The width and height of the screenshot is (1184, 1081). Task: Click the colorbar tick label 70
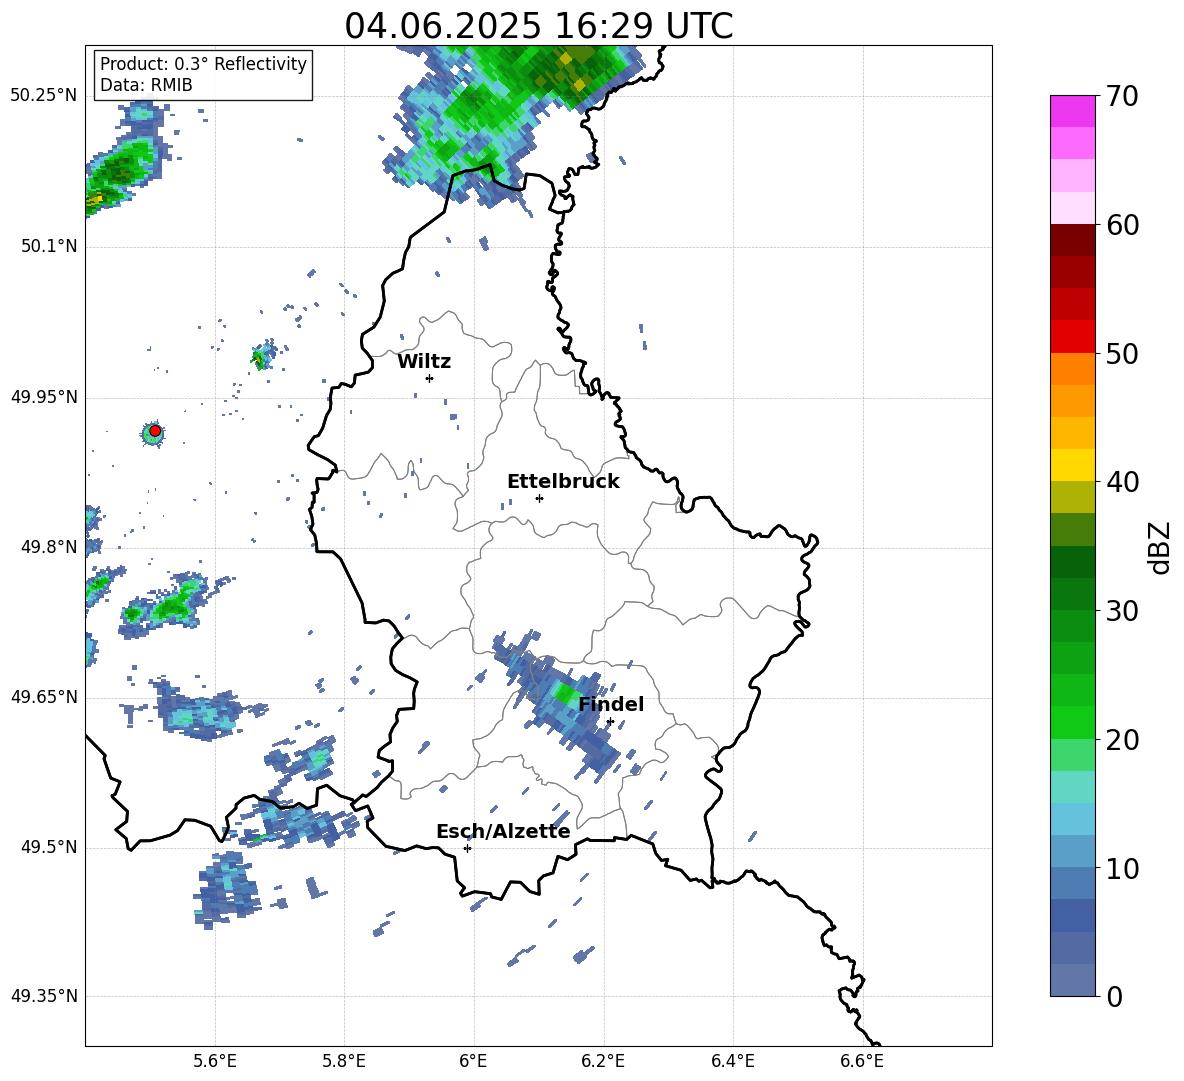tap(1122, 97)
